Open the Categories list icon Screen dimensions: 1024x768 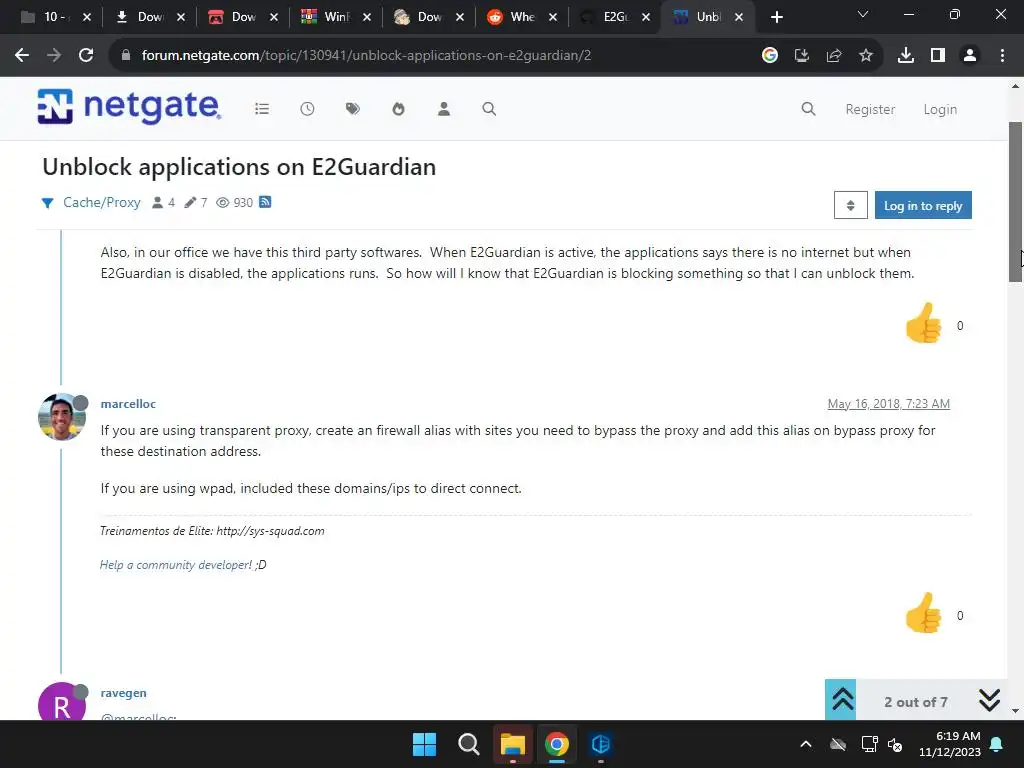262,109
